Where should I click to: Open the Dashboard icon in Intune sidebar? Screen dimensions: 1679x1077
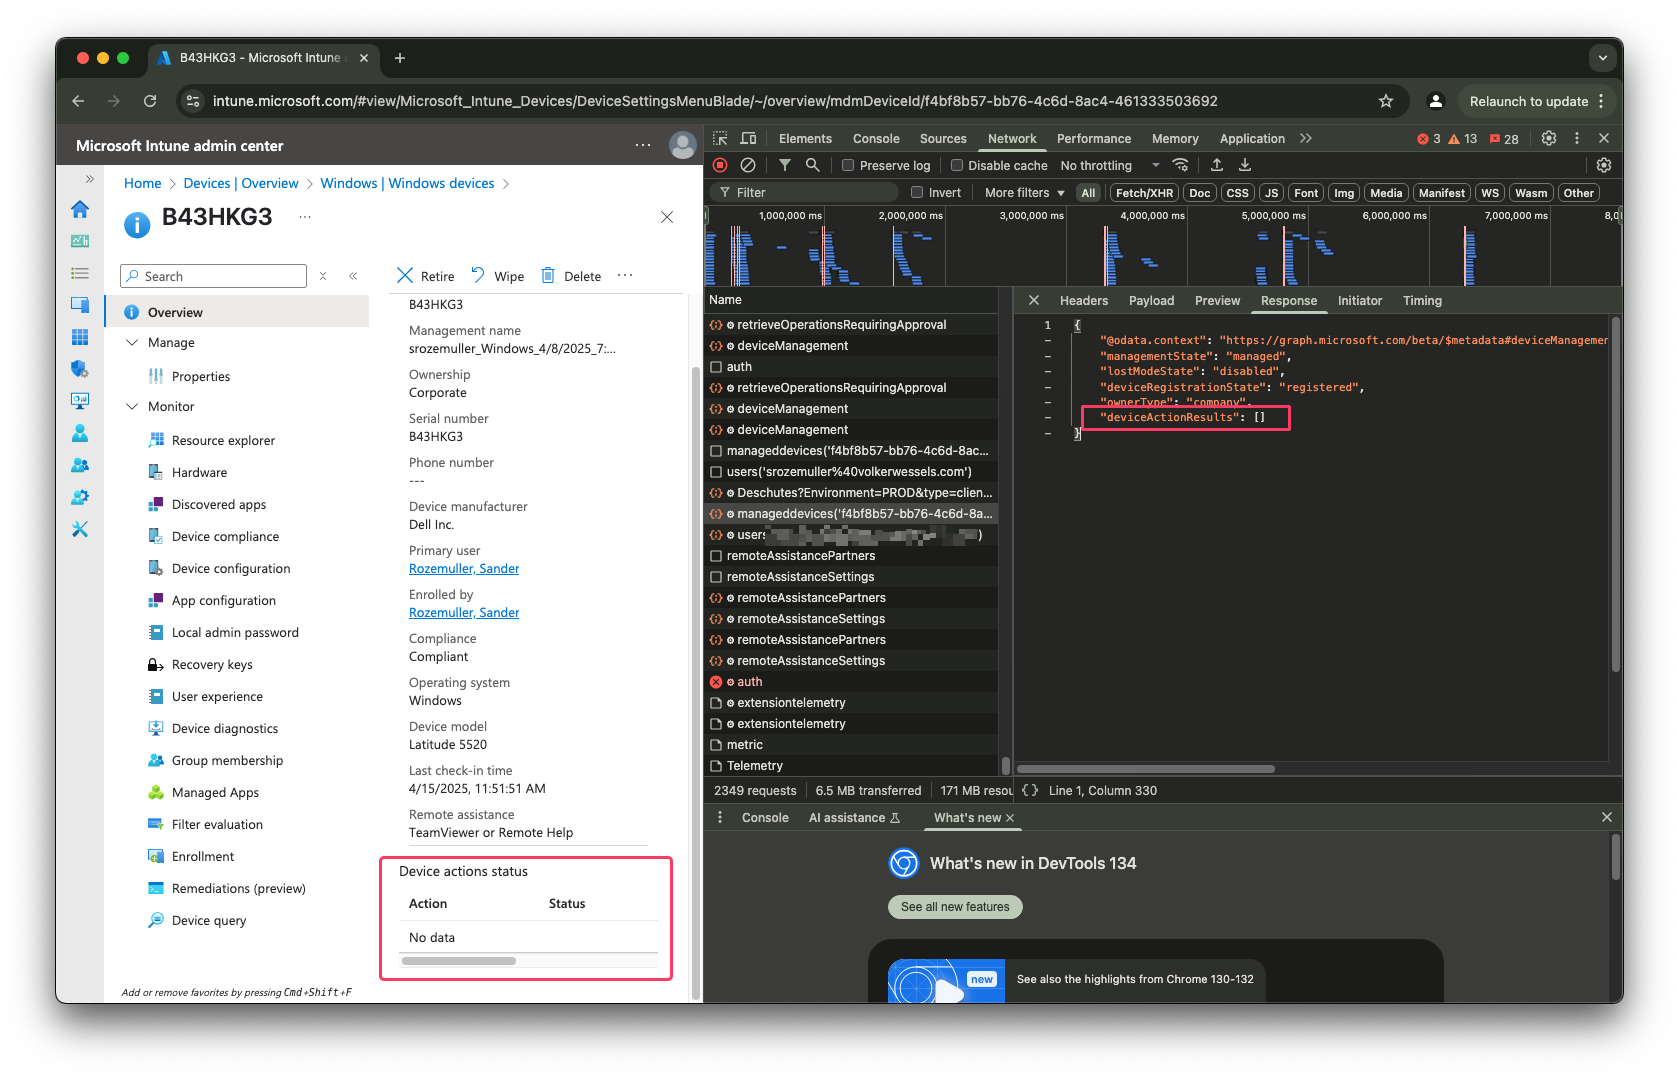point(80,241)
